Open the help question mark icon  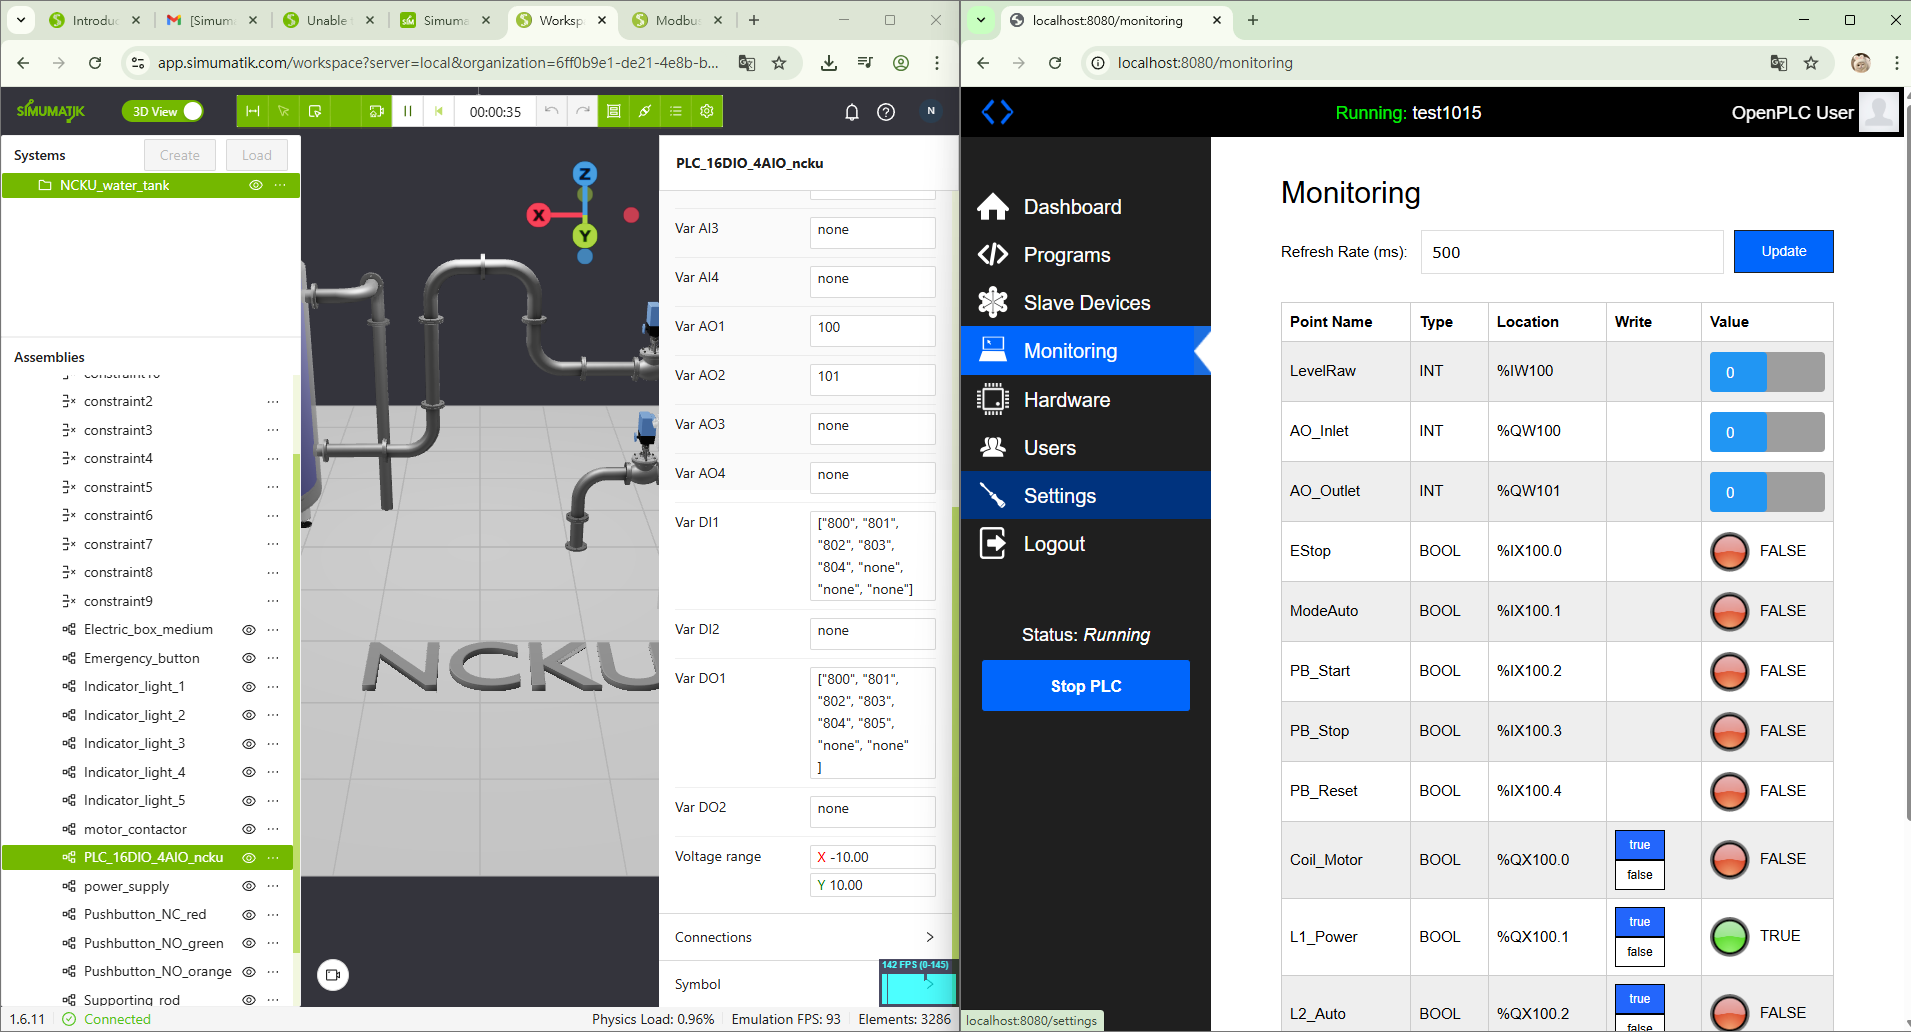coord(886,112)
